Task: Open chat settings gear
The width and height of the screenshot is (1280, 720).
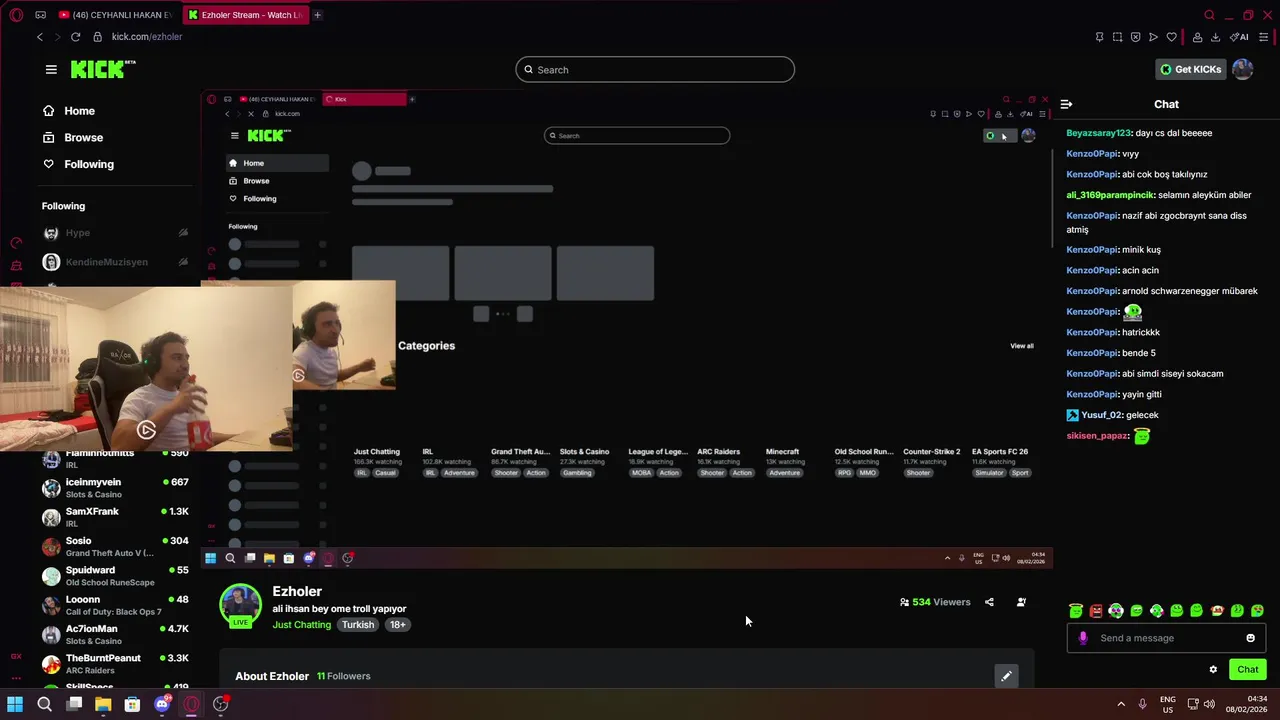Action: pos(1213,669)
